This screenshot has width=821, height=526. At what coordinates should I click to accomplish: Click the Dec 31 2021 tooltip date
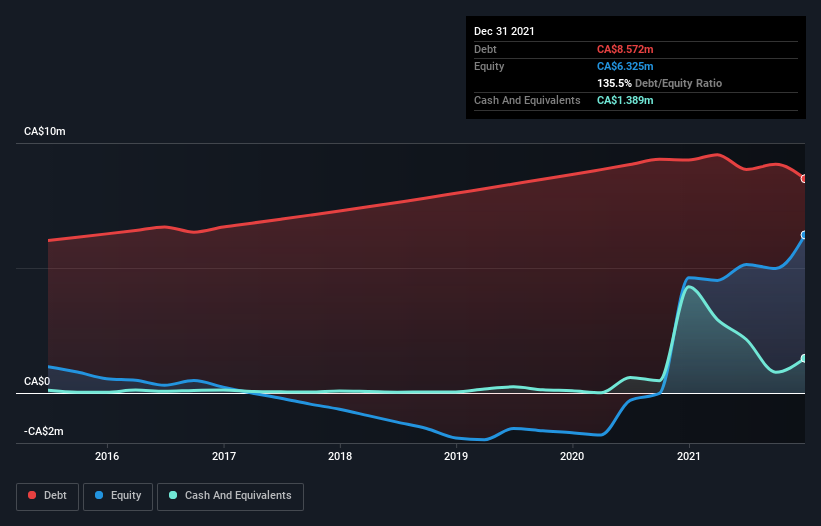(504, 31)
